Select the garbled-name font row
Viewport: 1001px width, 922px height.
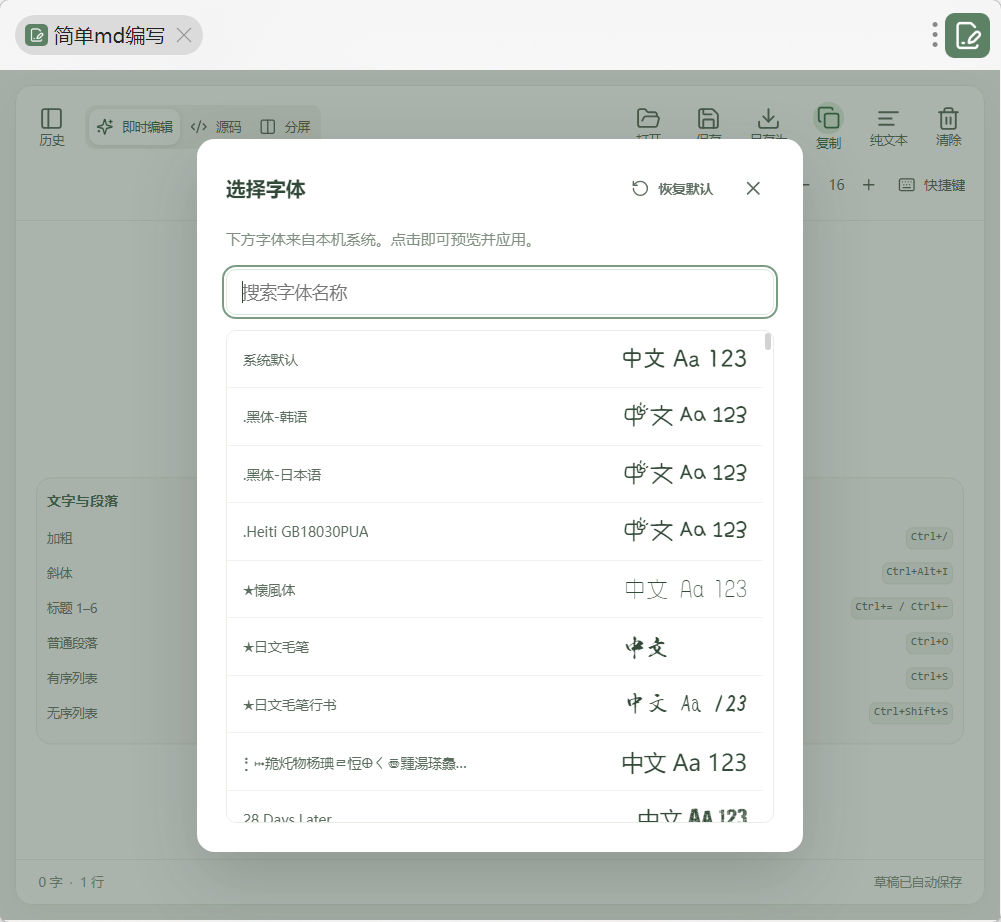[495, 762]
